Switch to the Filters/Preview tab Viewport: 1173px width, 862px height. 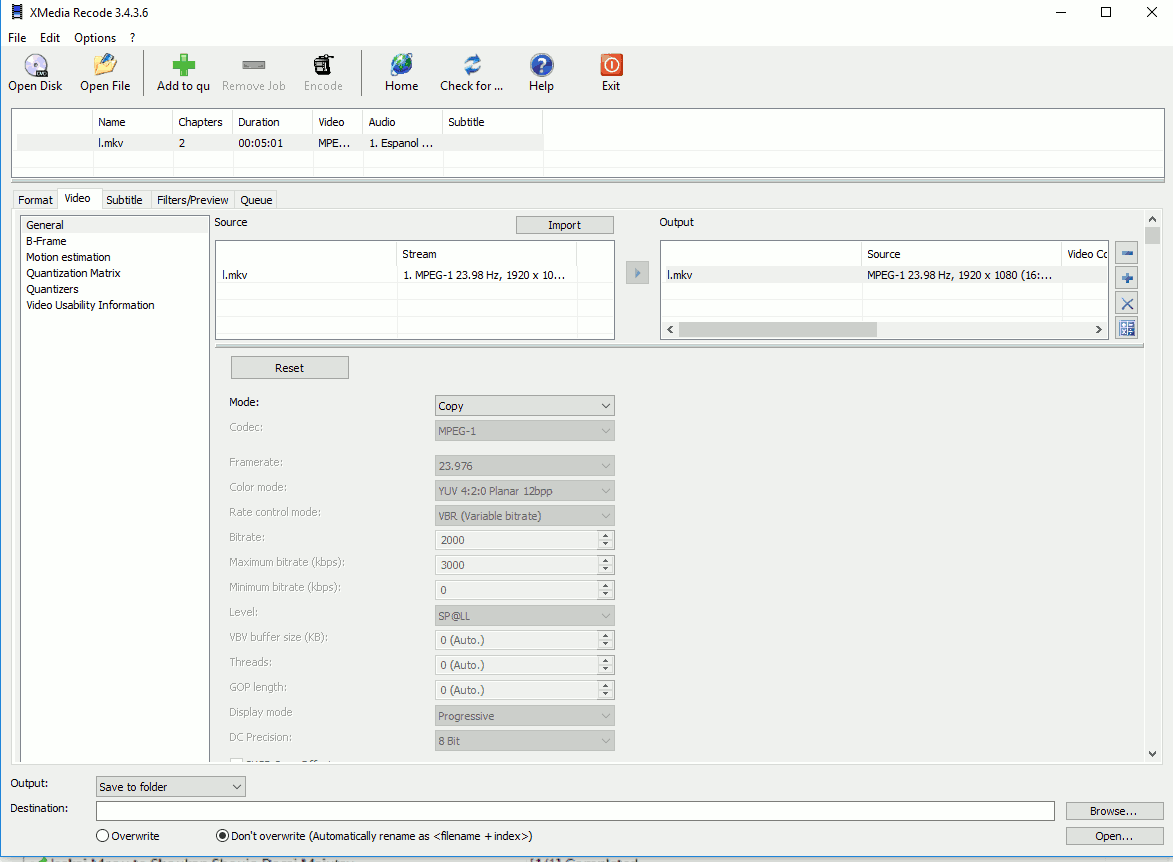[x=193, y=200]
